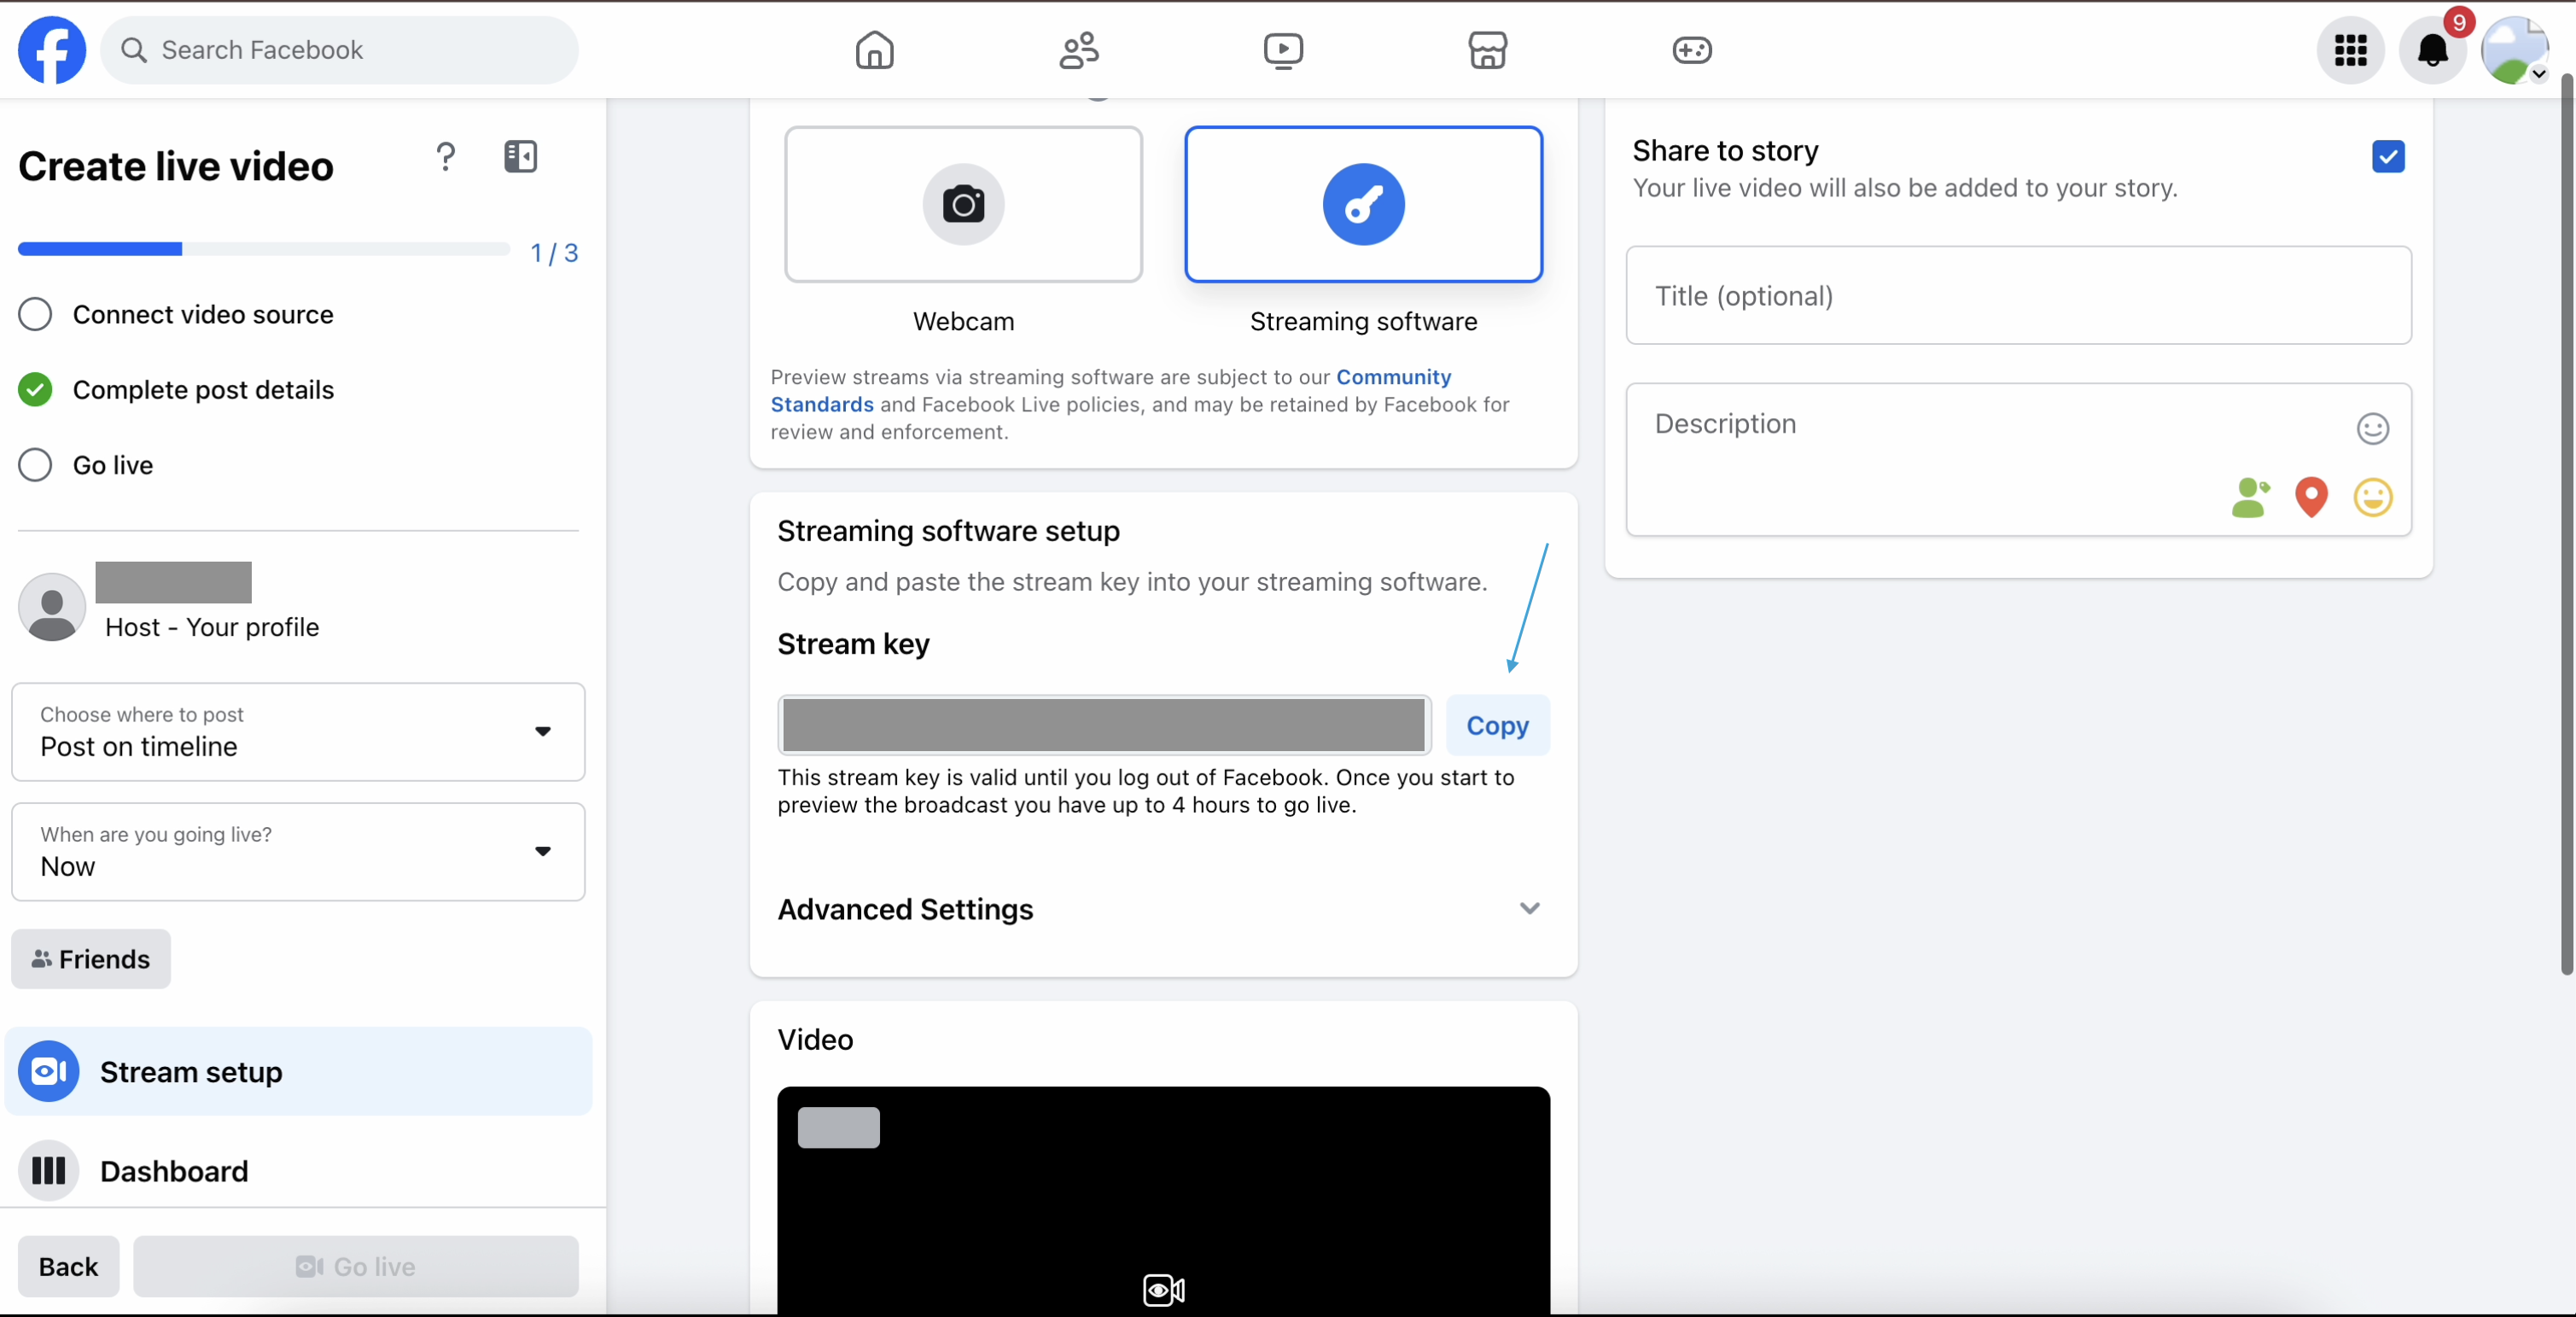
Task: Click the video preview camera icon
Action: (1163, 1289)
